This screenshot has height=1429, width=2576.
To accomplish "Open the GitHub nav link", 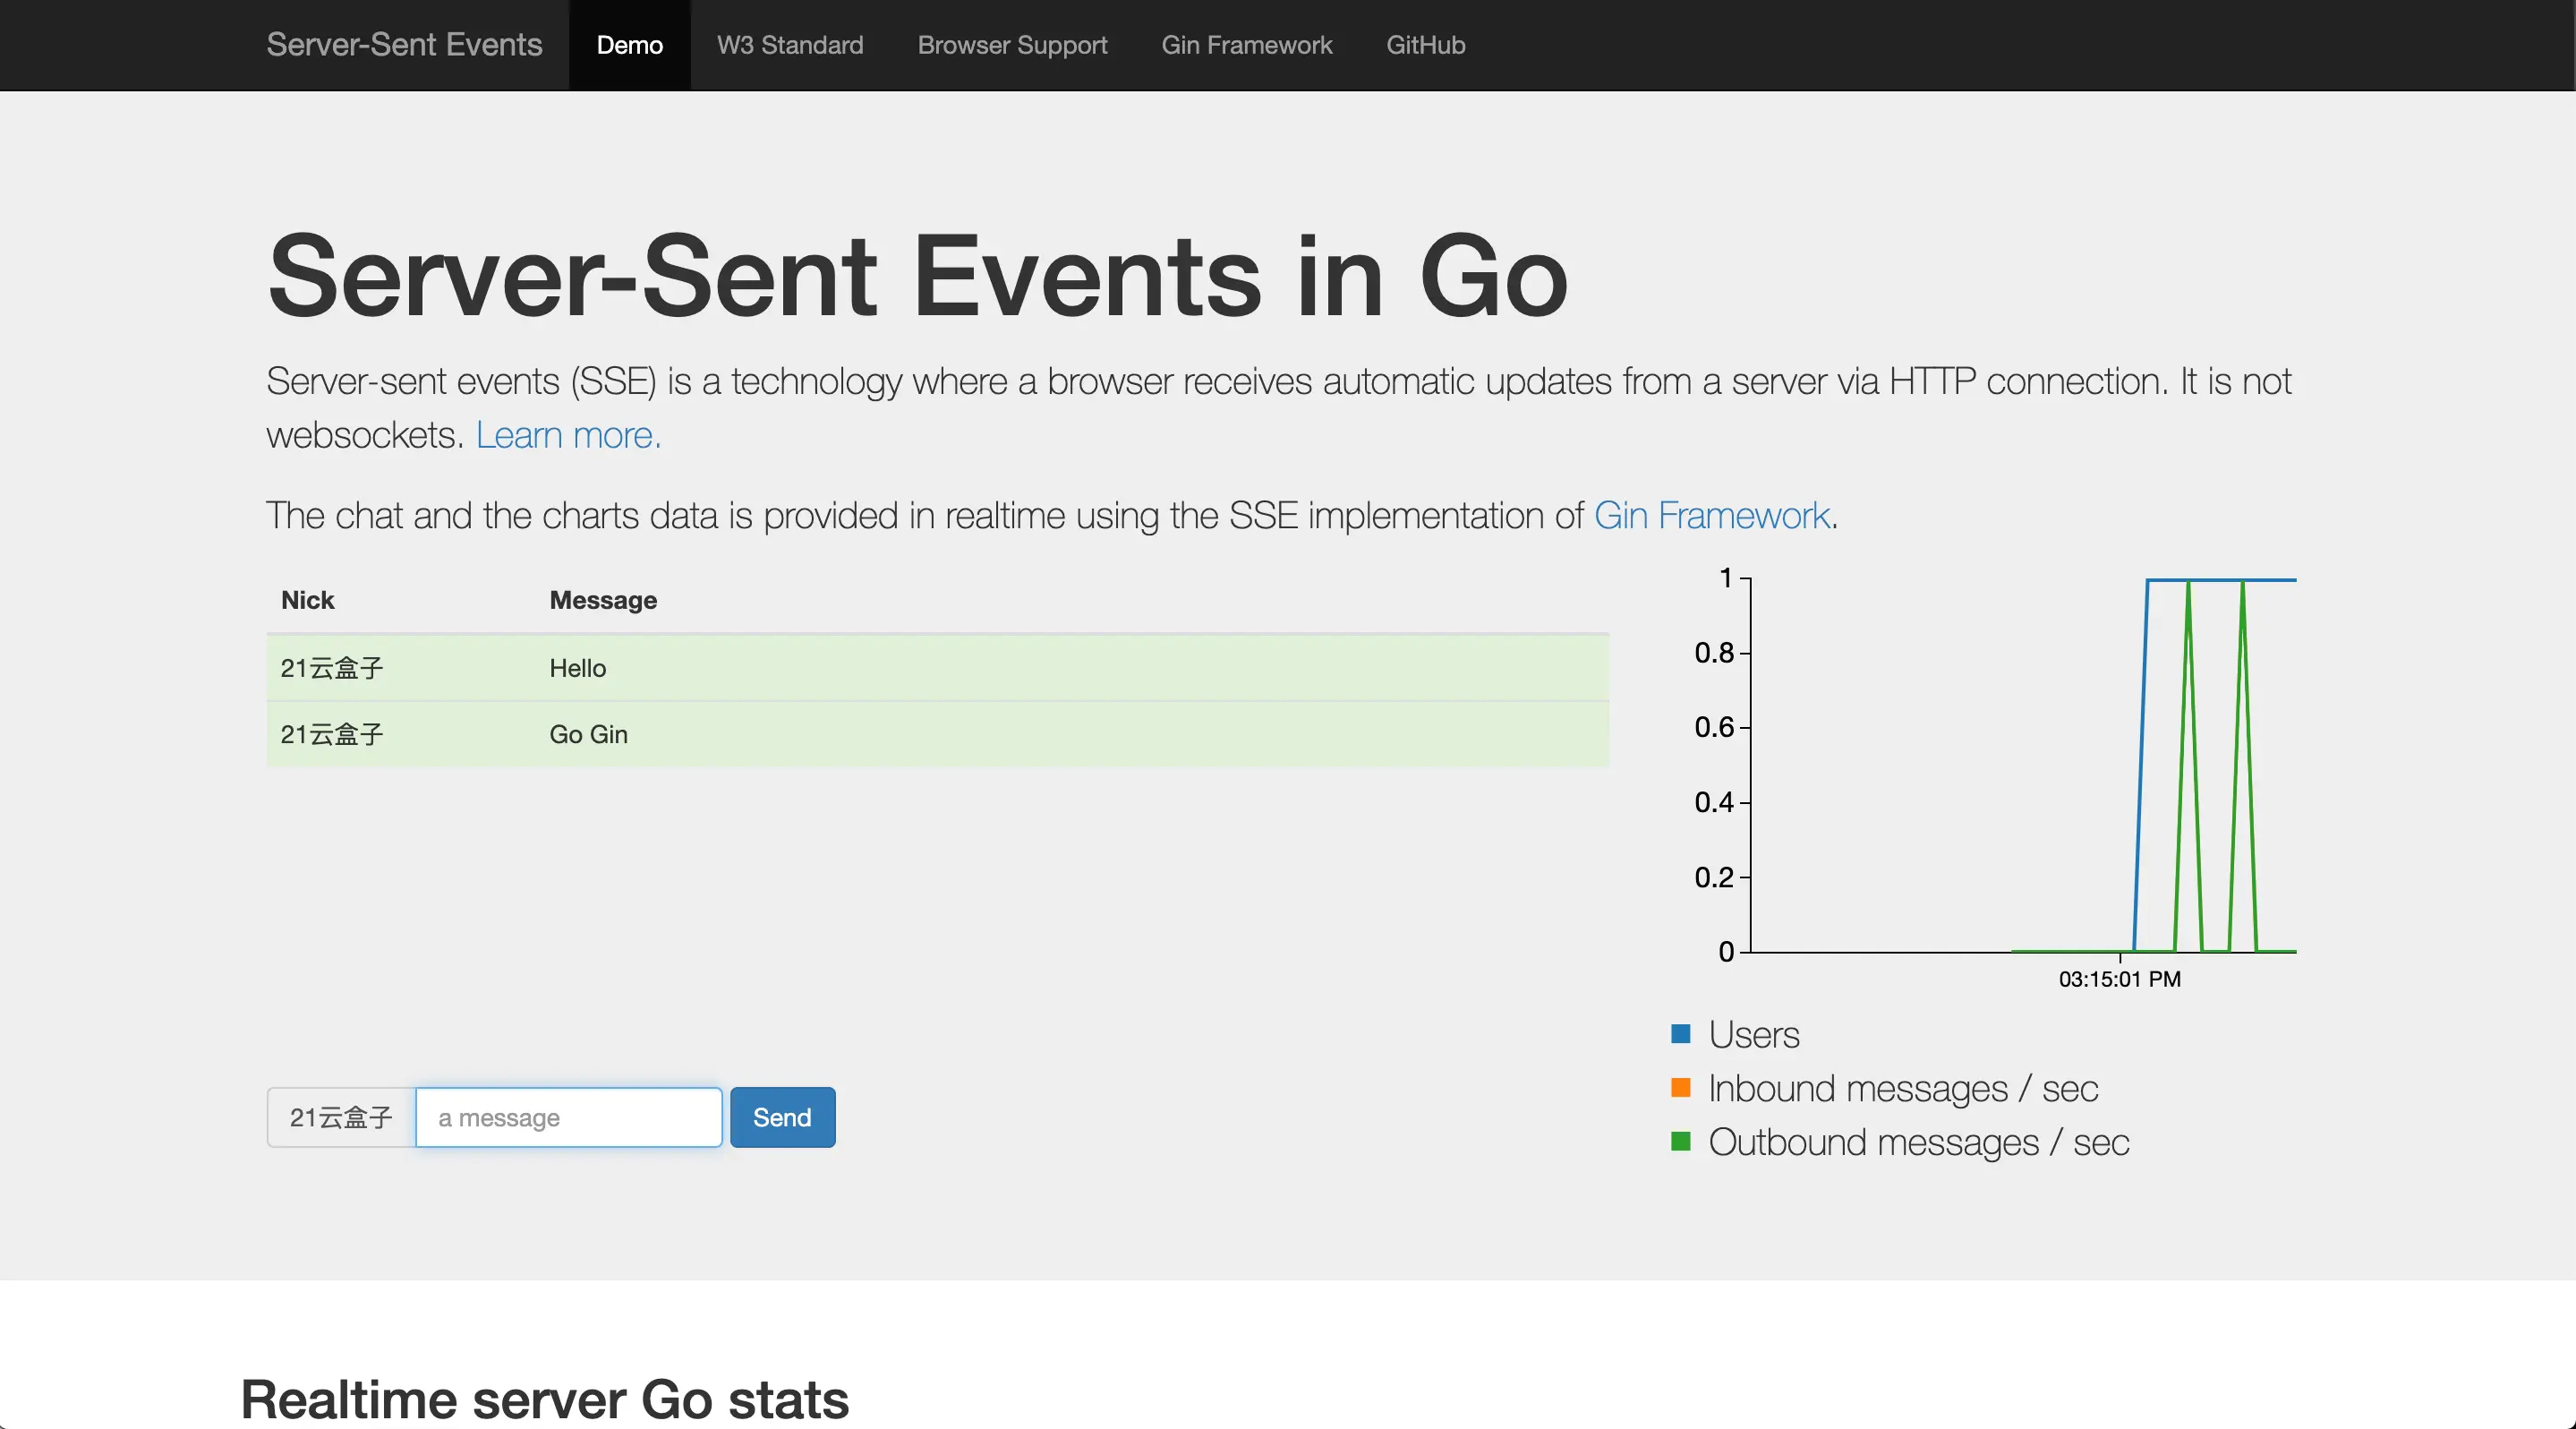I will pos(1425,45).
